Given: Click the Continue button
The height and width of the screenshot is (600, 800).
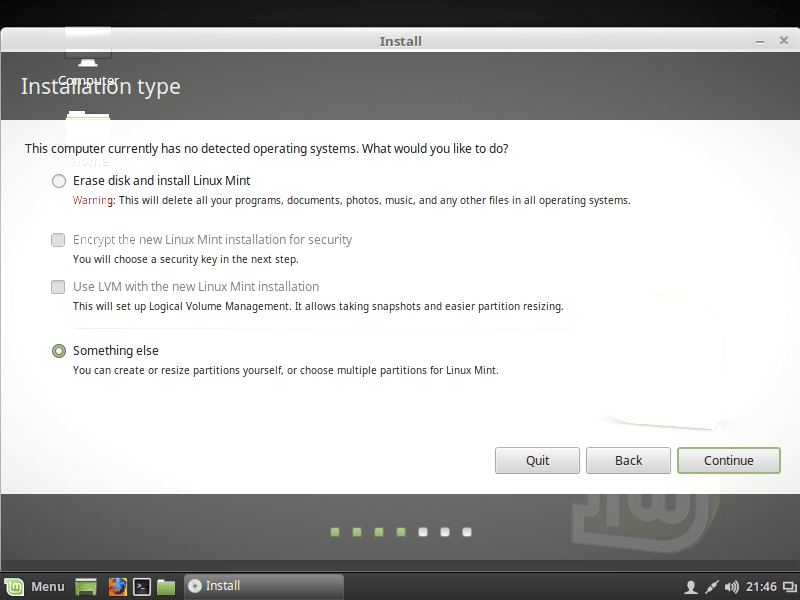Looking at the screenshot, I should coord(729,460).
